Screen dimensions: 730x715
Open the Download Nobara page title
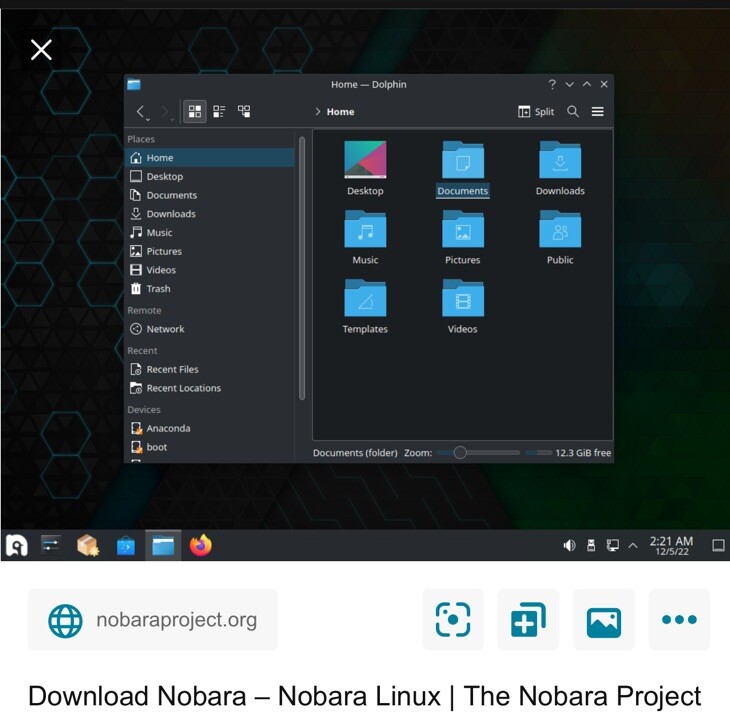click(x=365, y=696)
